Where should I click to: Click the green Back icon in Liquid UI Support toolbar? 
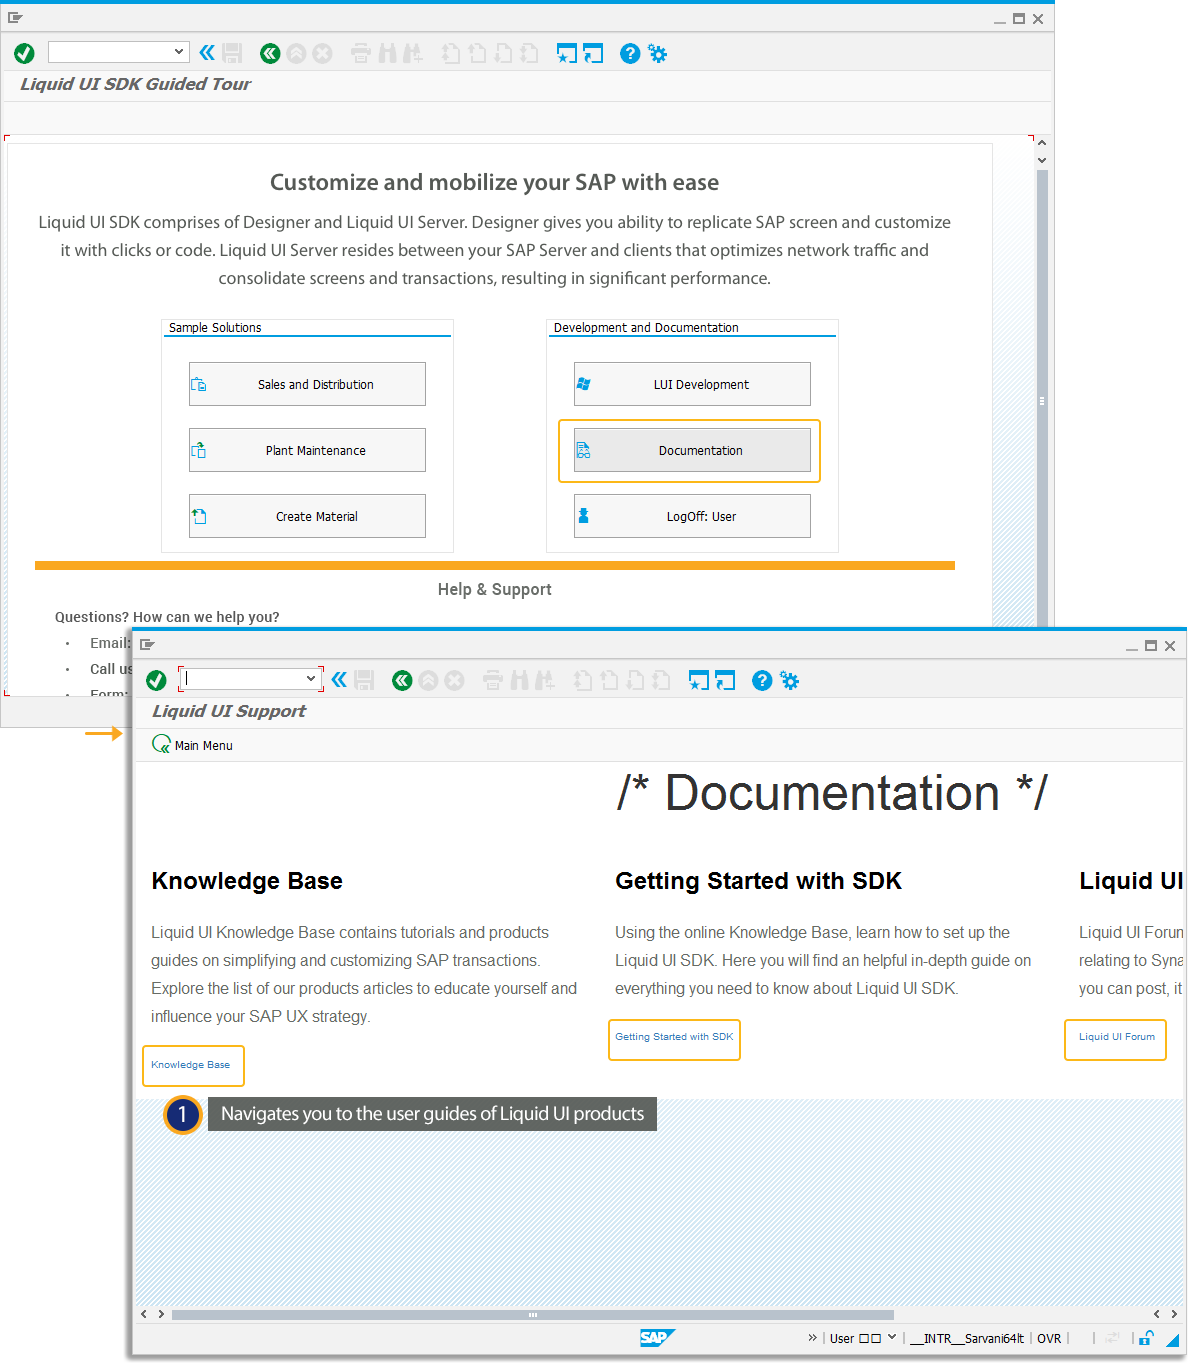coord(402,681)
